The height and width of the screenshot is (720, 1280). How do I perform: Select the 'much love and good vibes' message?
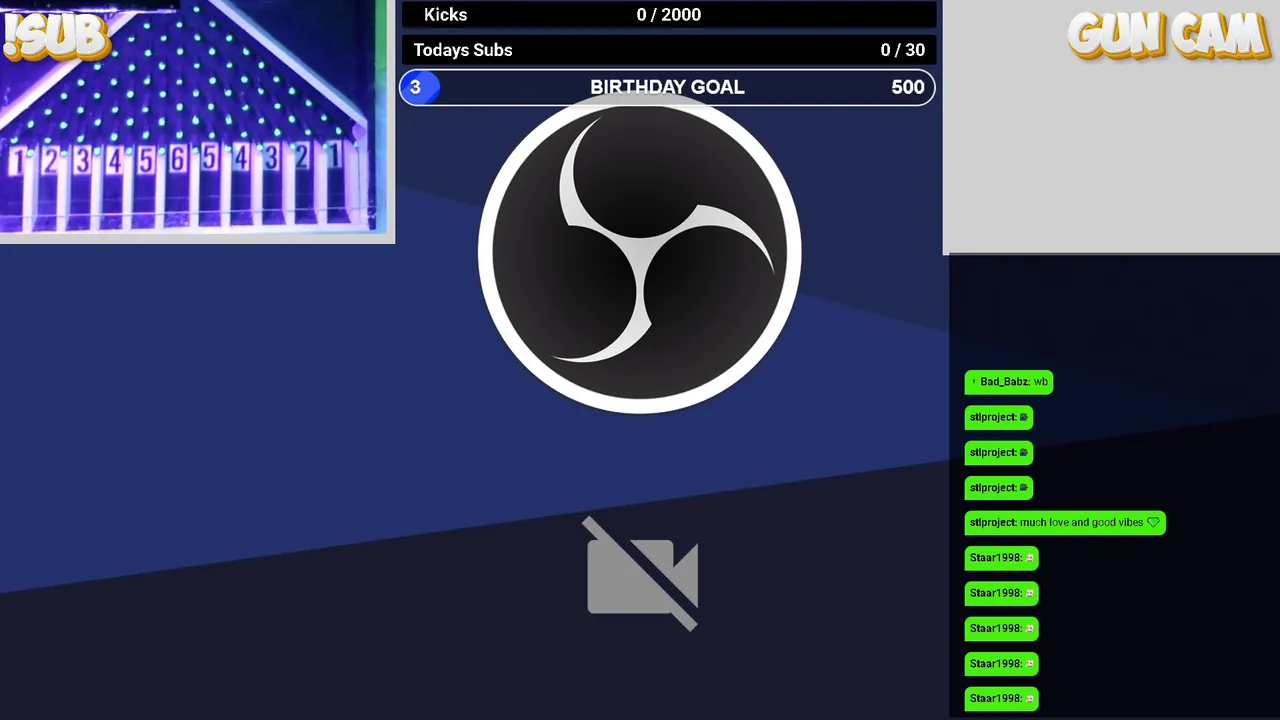[1065, 523]
